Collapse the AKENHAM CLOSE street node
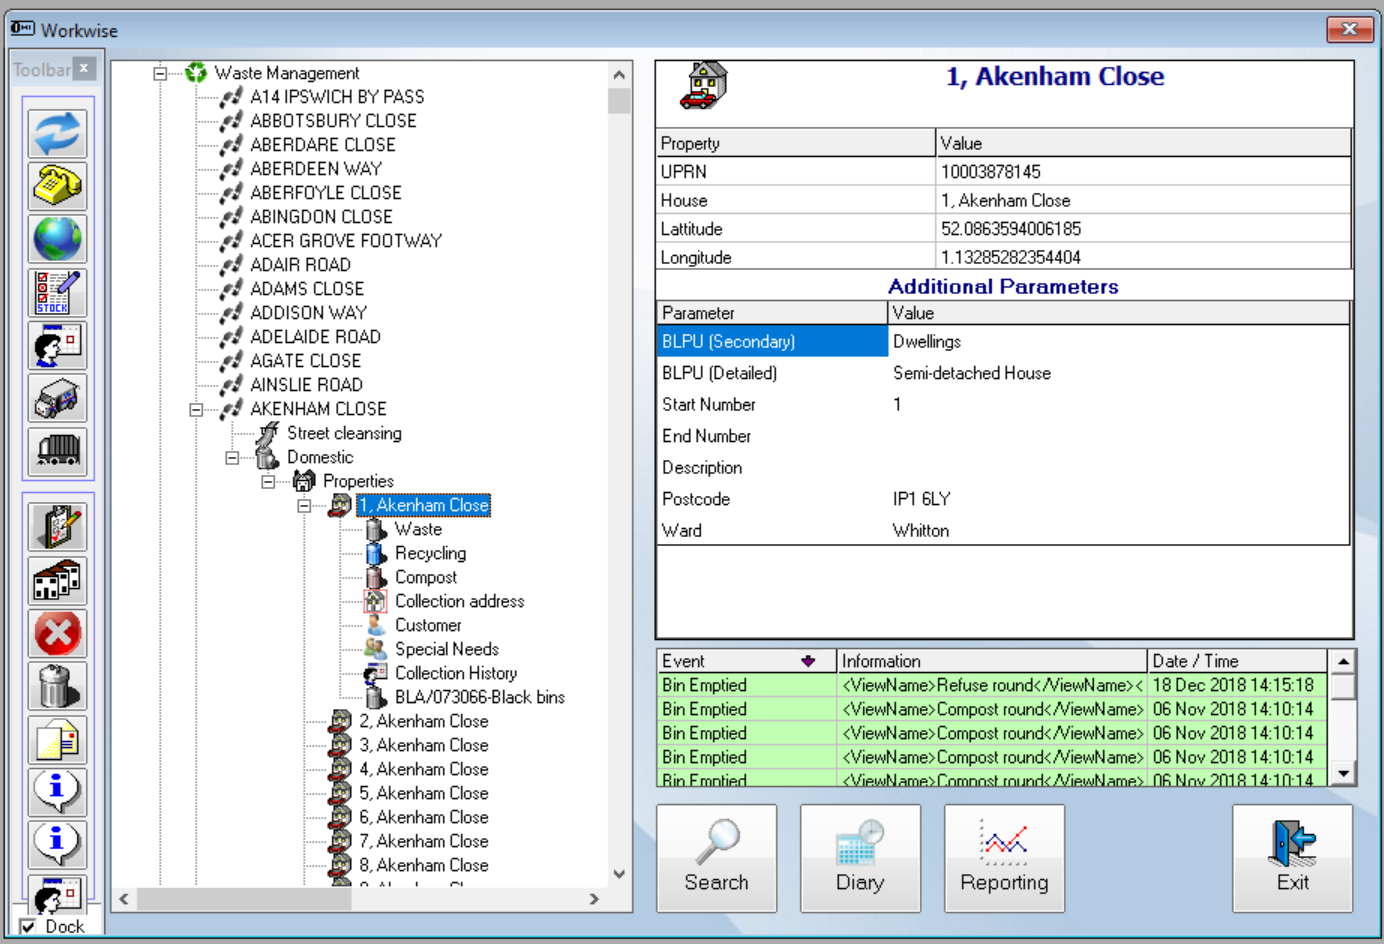 [x=196, y=409]
